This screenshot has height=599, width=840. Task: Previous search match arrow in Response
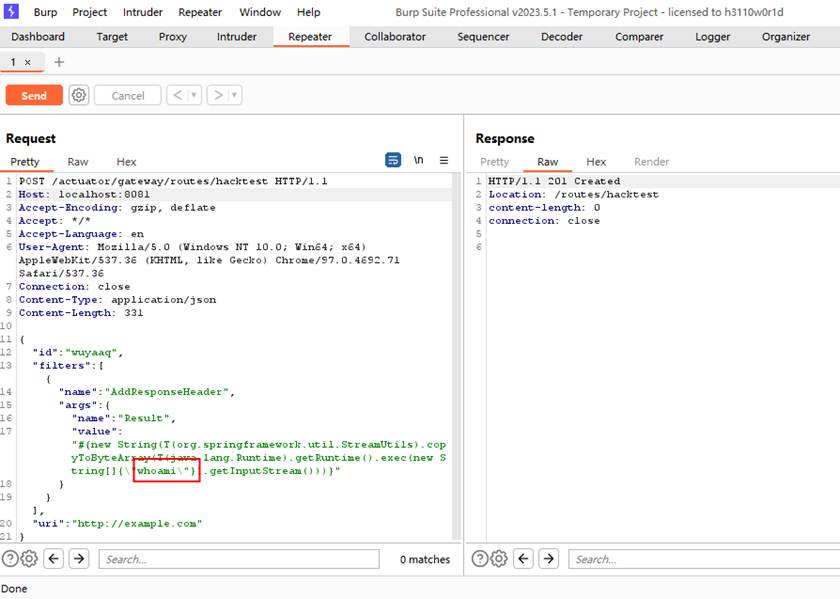[523, 559]
